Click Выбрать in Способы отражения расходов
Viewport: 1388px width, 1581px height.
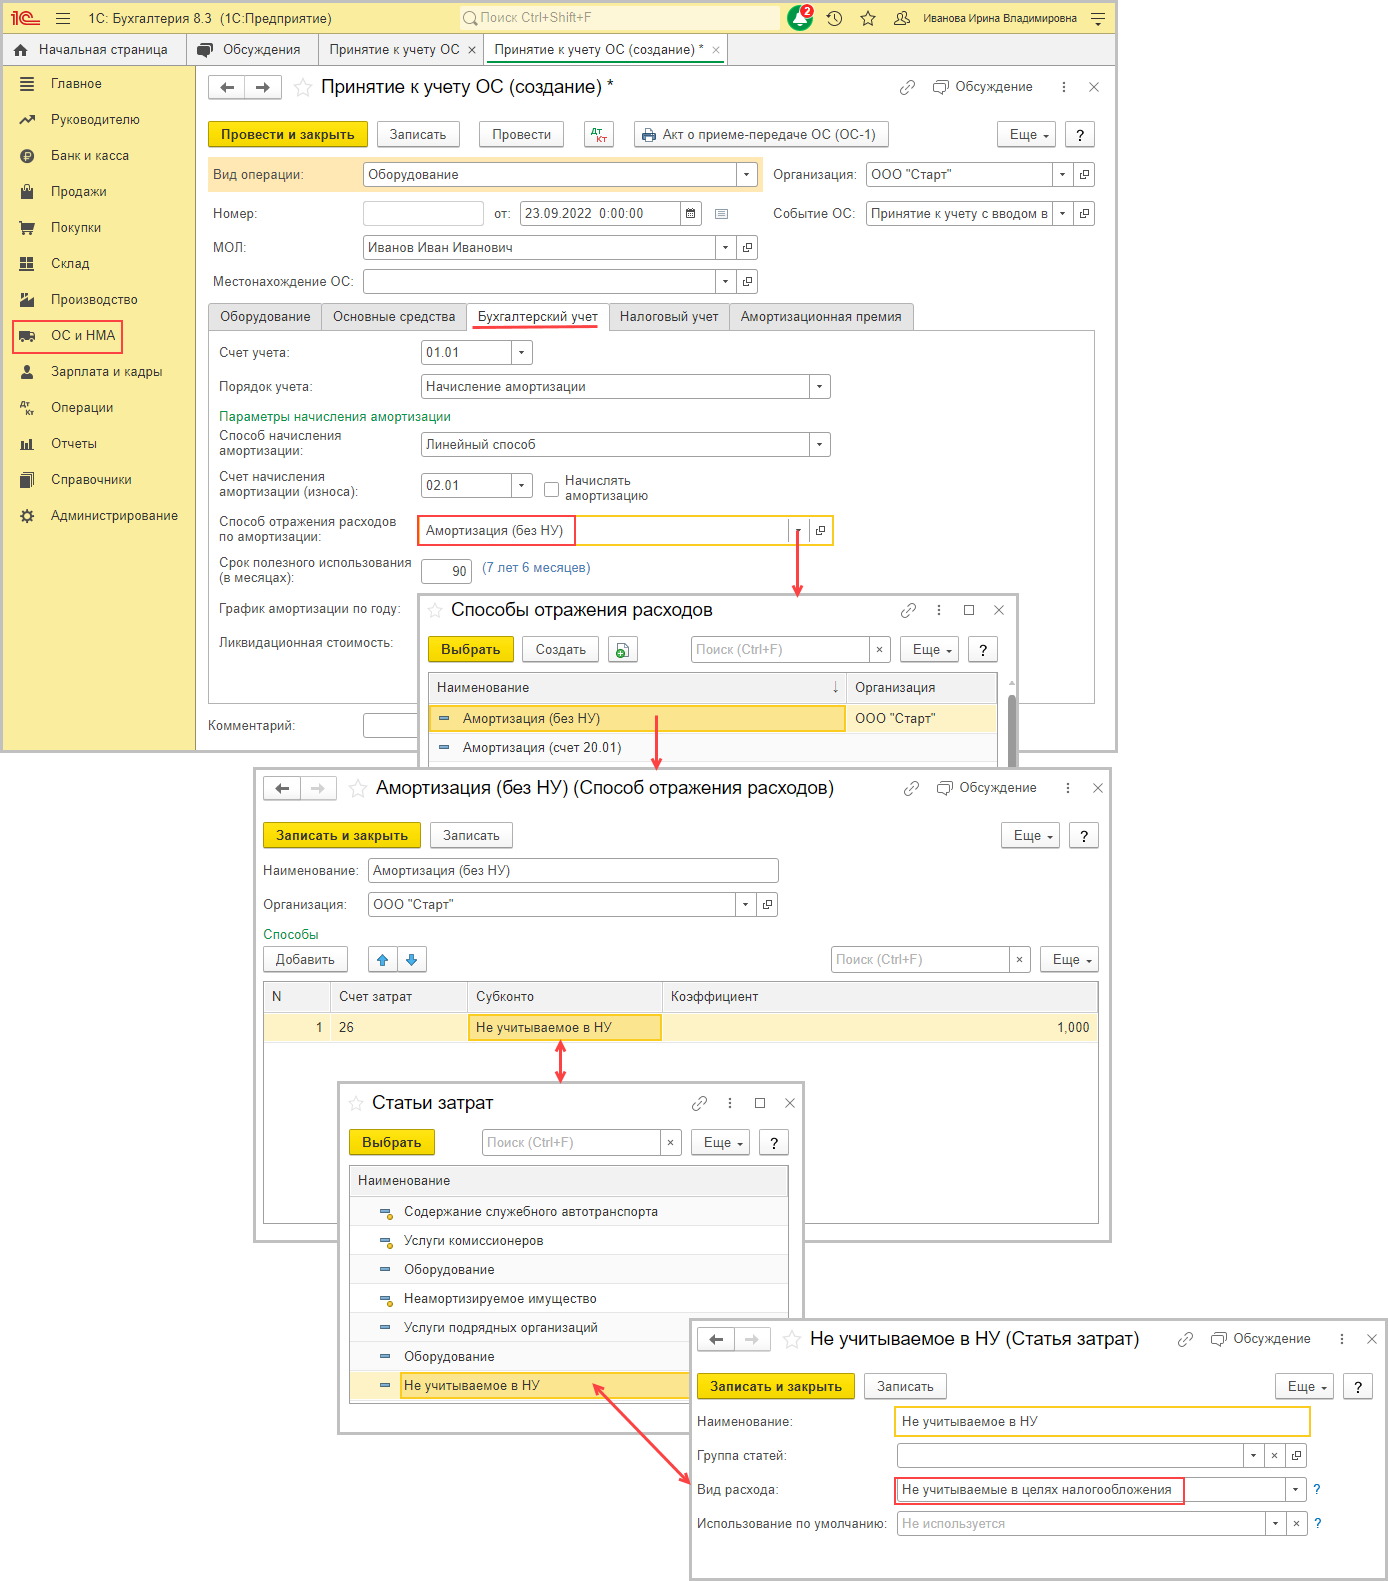point(471,650)
